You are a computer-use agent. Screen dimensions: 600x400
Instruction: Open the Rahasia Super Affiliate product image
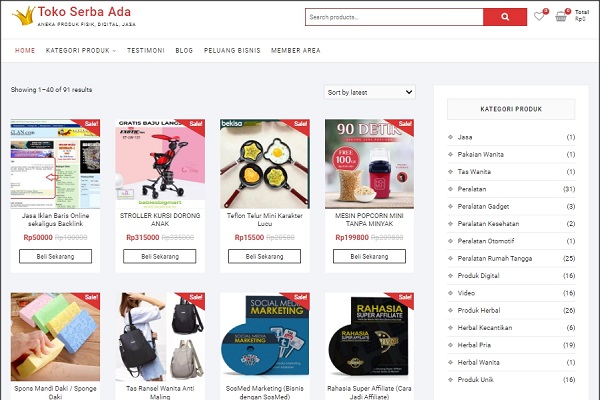point(369,337)
